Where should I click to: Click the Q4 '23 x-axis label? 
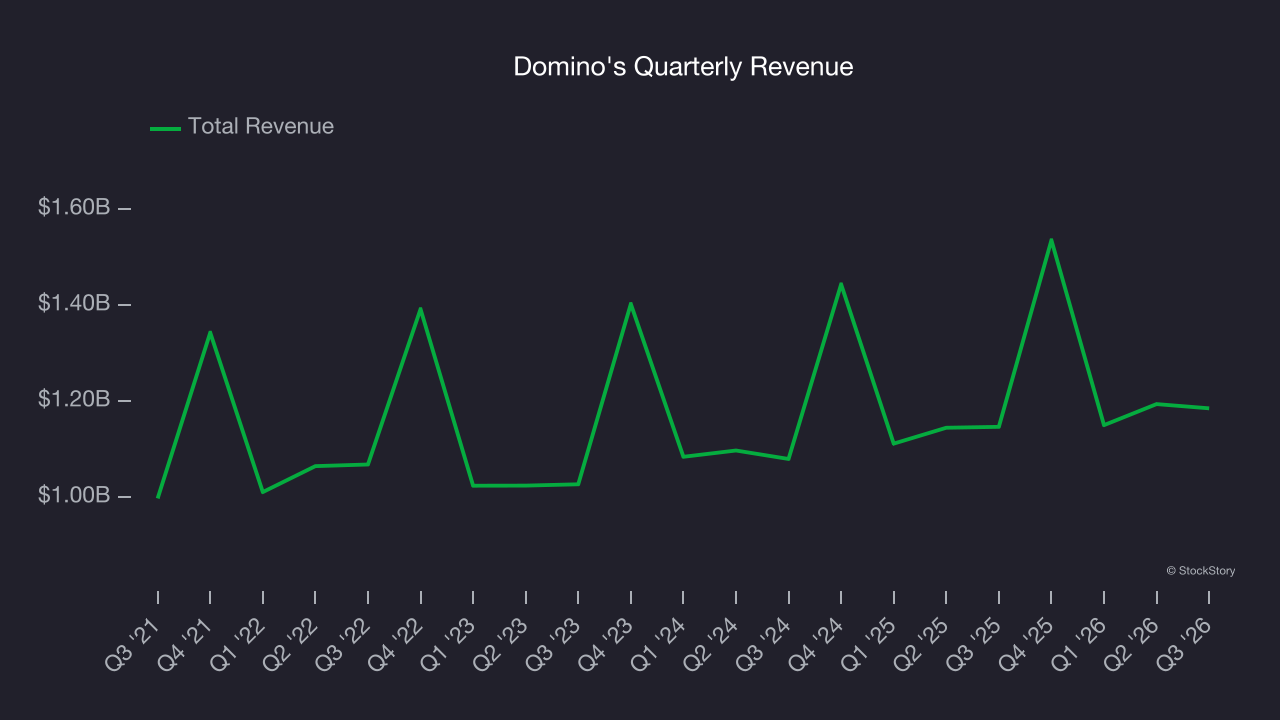(608, 643)
